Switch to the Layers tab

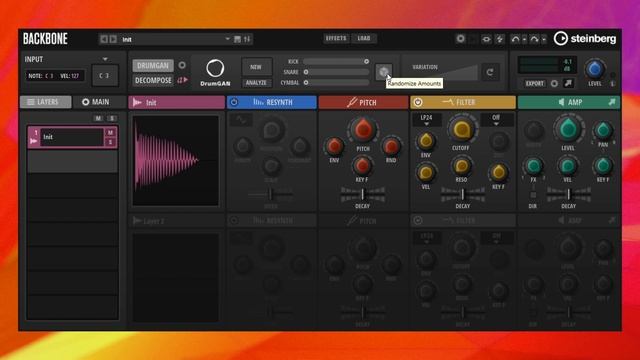45,102
